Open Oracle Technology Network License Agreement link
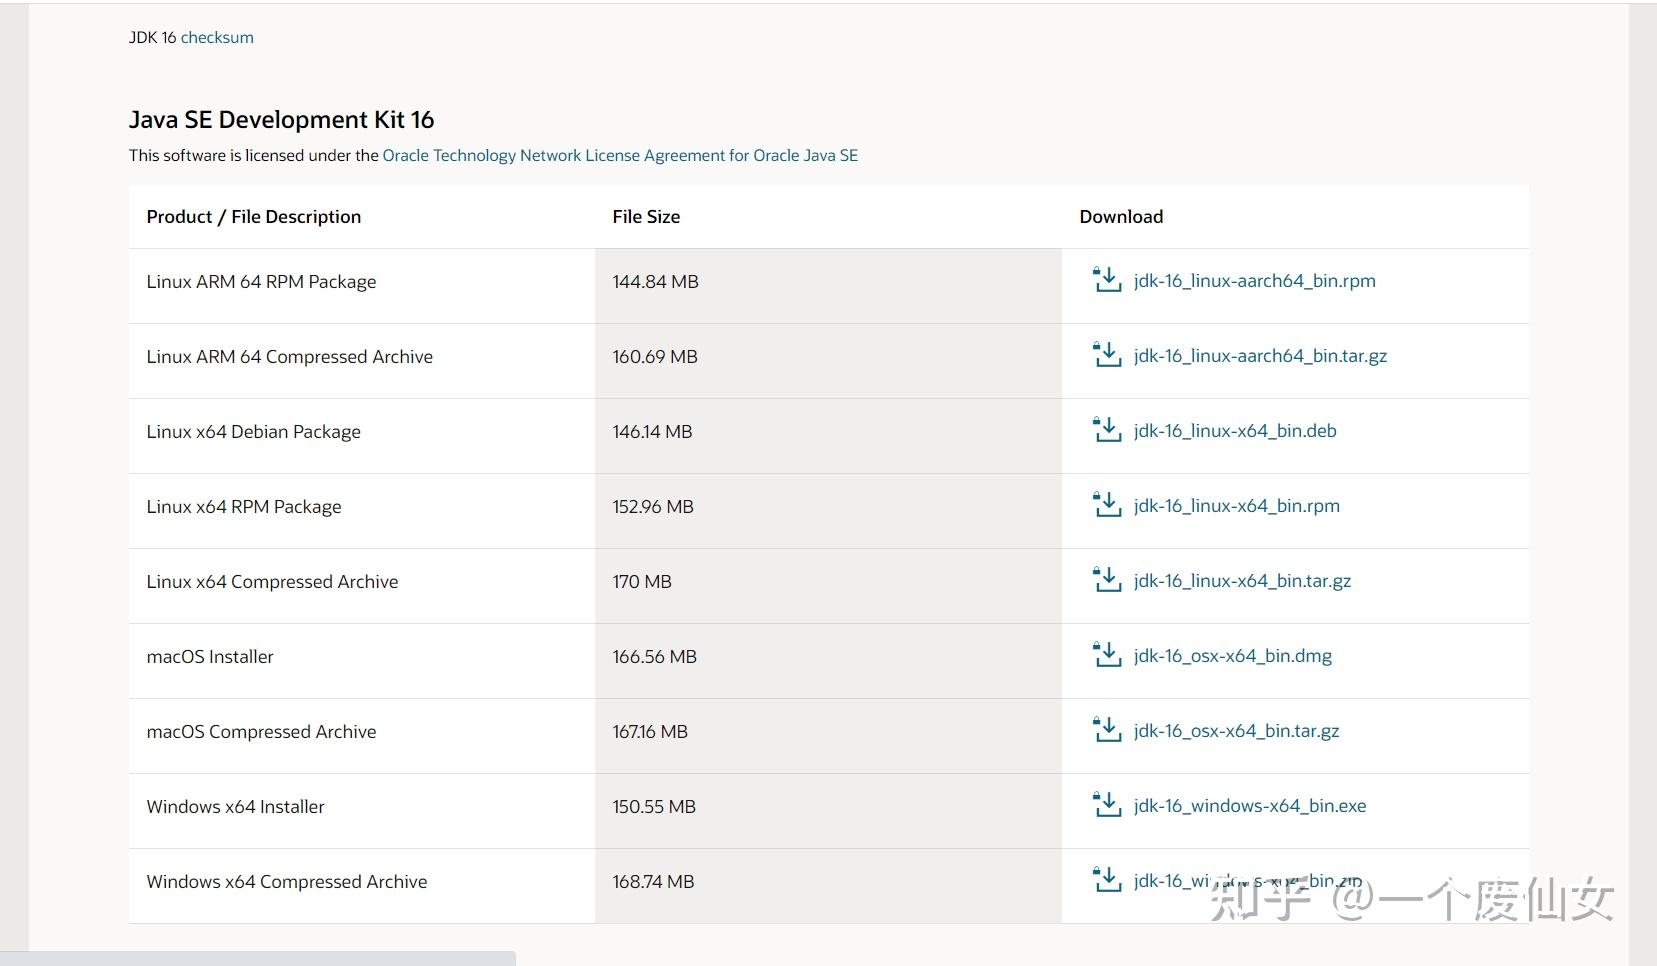This screenshot has width=1657, height=966. click(620, 155)
